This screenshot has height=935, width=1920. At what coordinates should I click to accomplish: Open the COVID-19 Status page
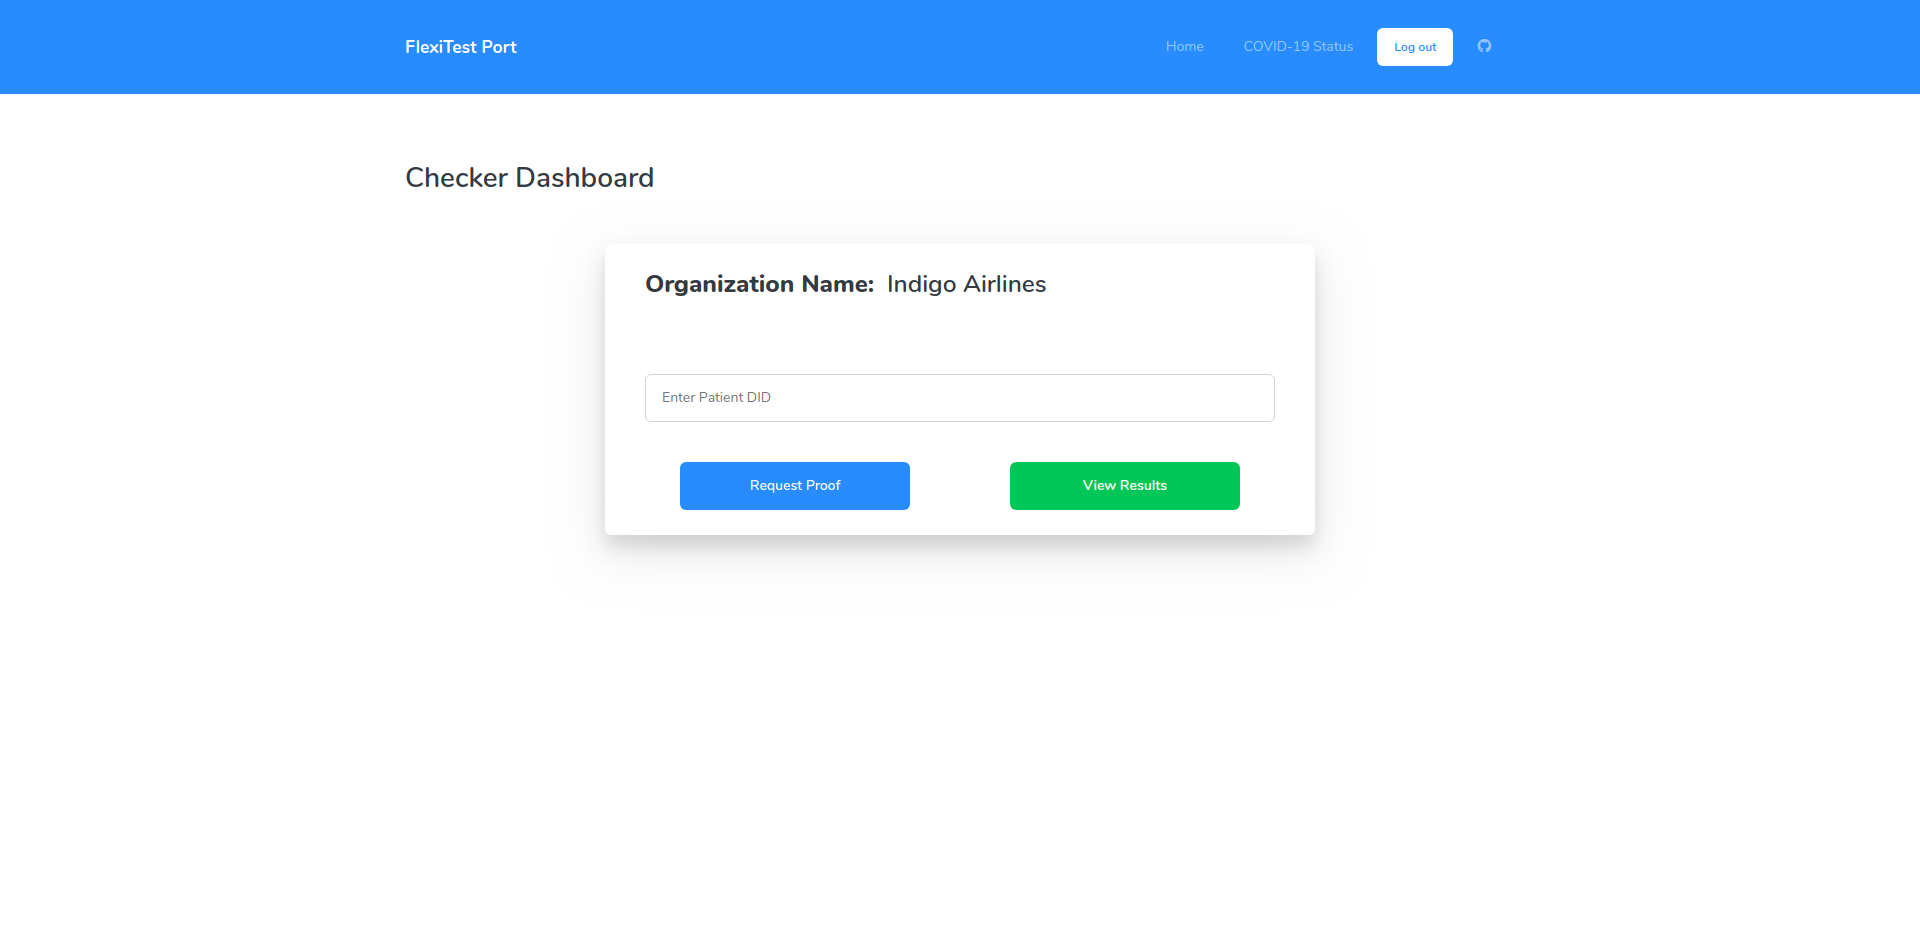pyautogui.click(x=1298, y=46)
